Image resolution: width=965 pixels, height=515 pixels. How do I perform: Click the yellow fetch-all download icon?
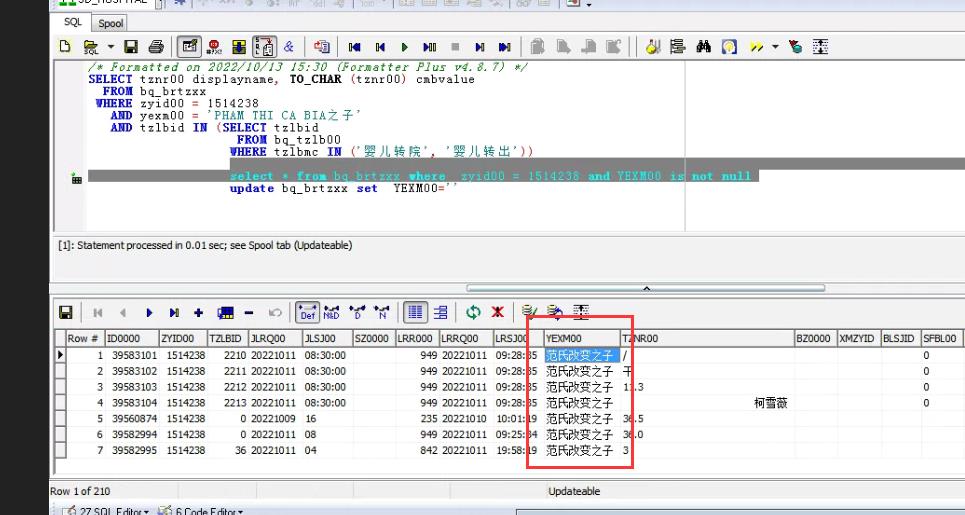(239, 47)
